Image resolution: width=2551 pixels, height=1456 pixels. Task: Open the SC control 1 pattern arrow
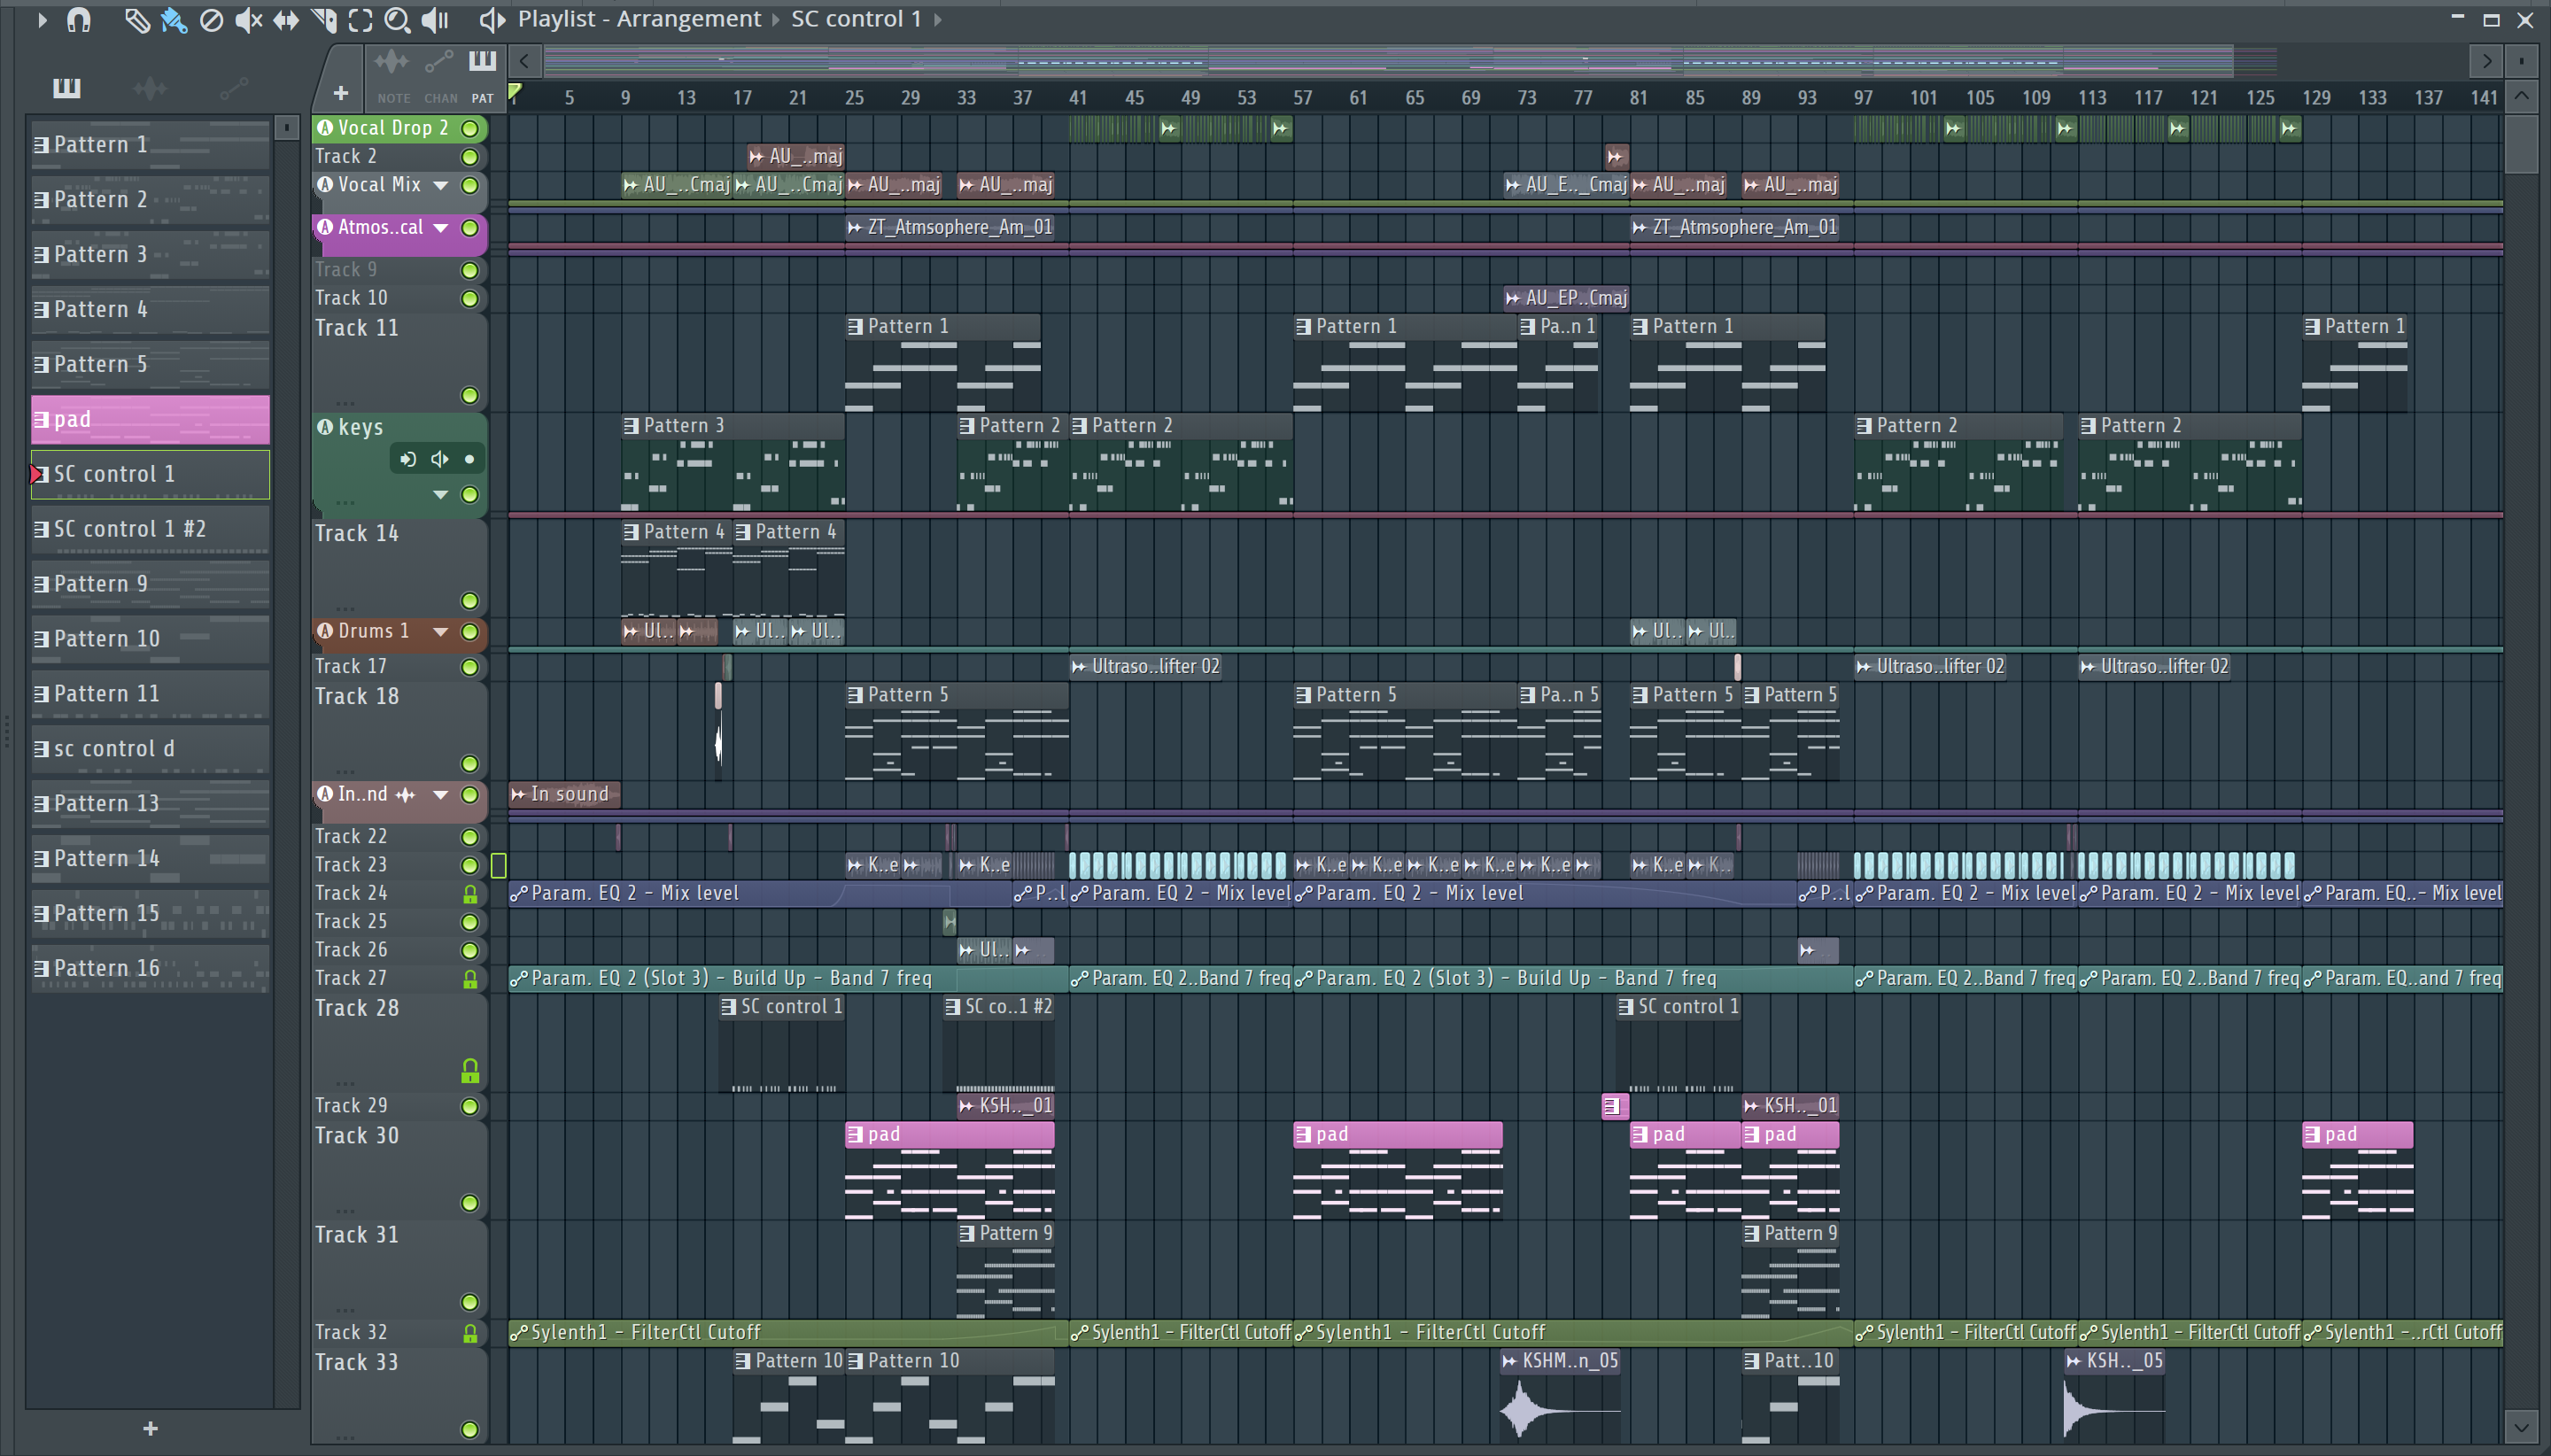(937, 19)
